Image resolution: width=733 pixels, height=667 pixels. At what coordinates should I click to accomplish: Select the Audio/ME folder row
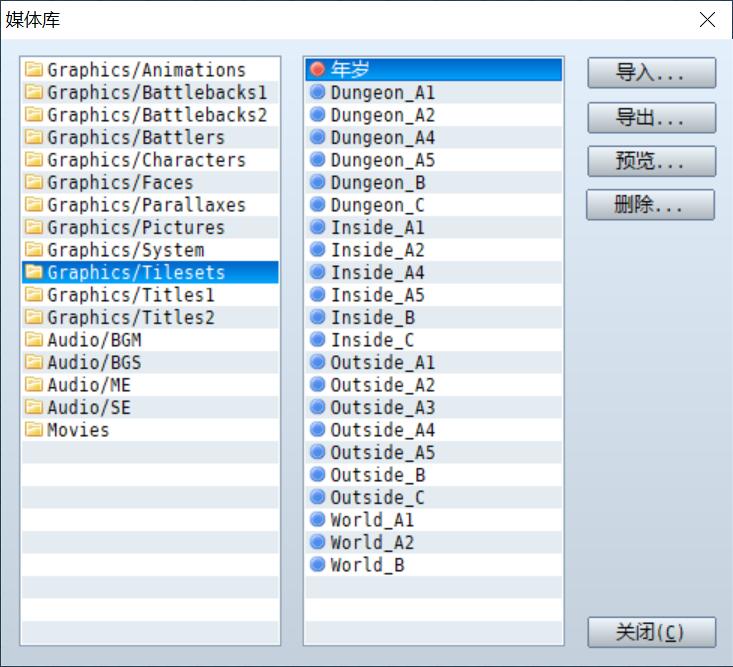[x=150, y=385]
